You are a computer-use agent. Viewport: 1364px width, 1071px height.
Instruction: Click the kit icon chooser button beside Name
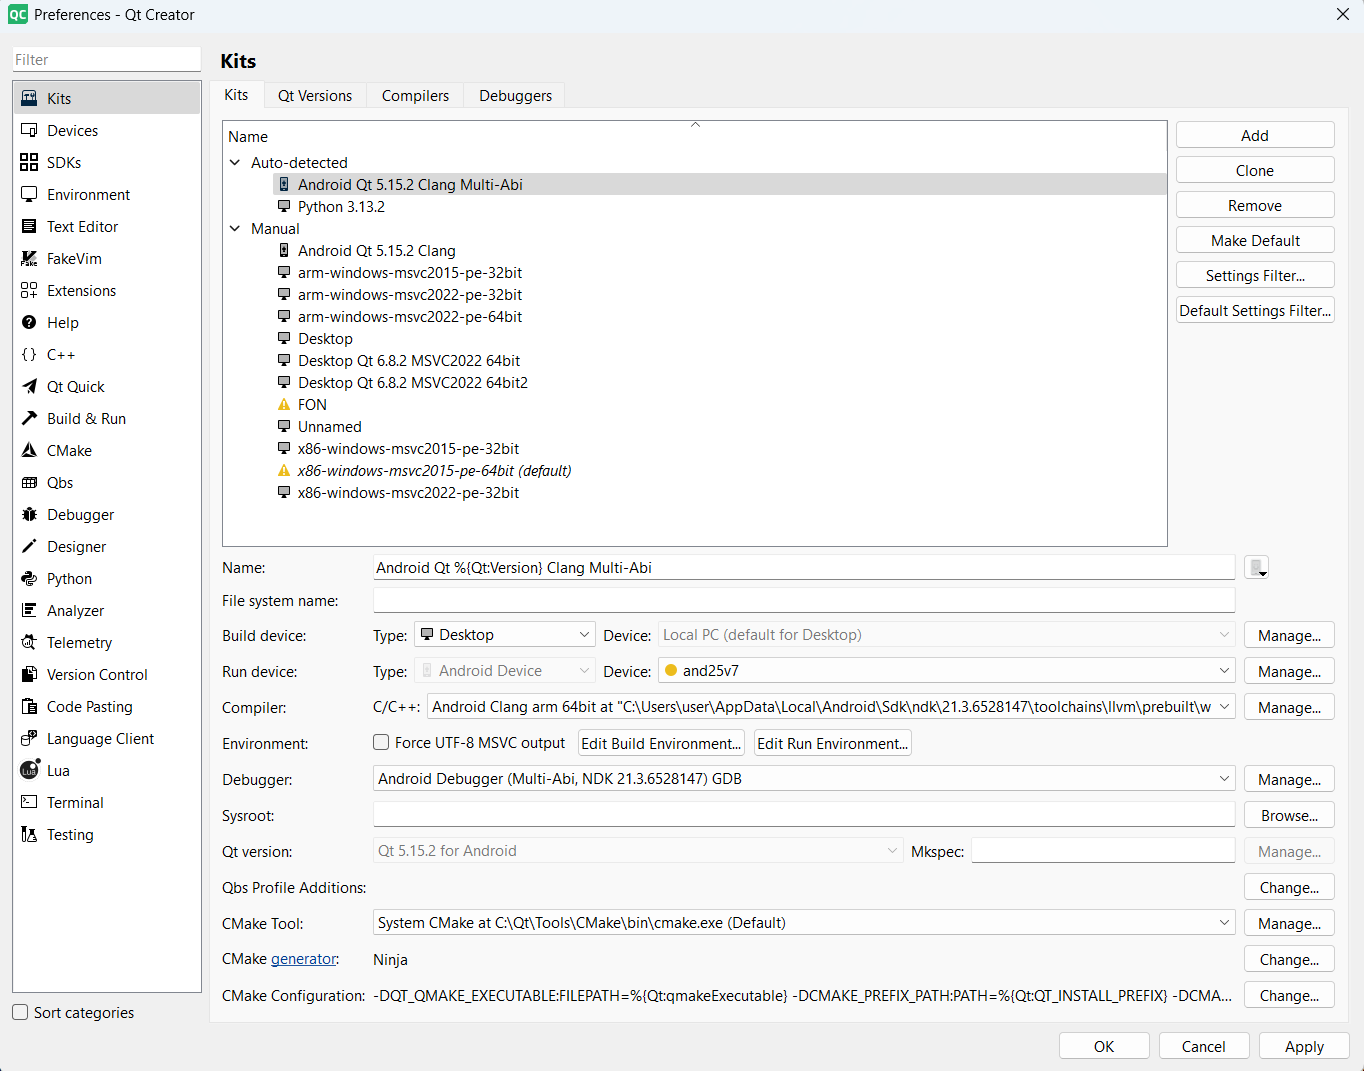(1257, 567)
